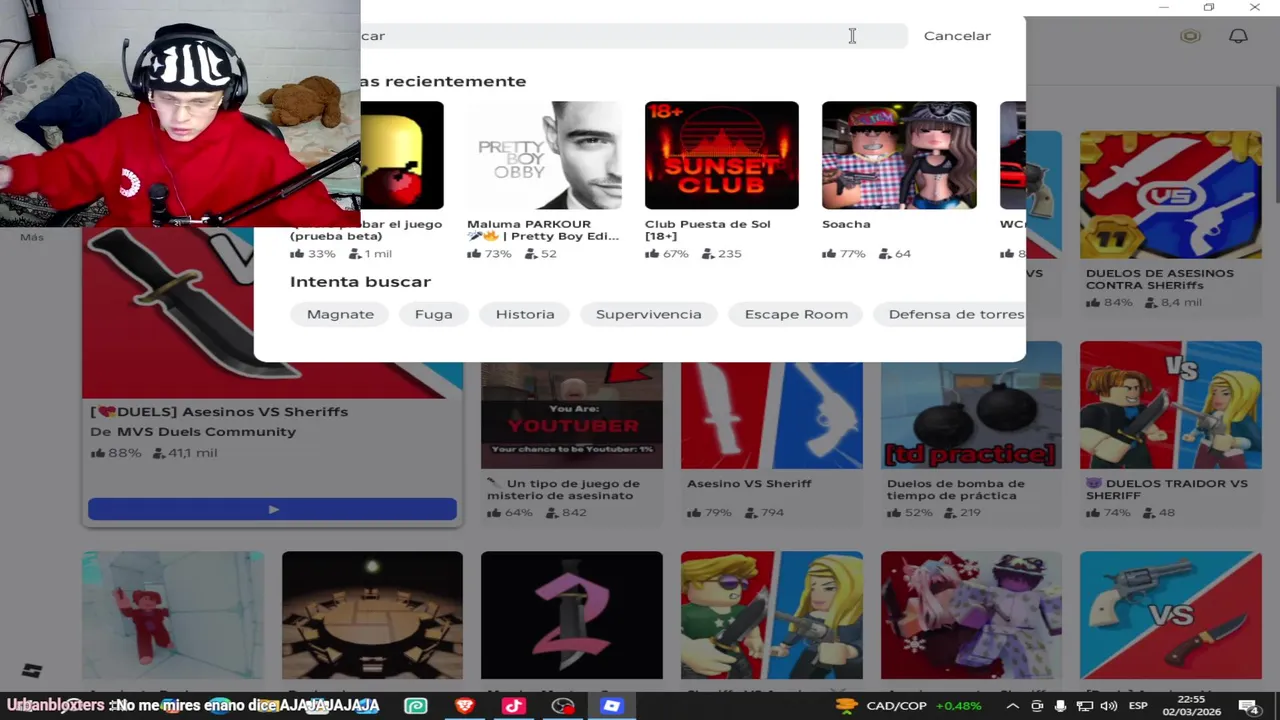Open the 'prueba beta' game thumbnail
The width and height of the screenshot is (1280, 720).
(402, 155)
